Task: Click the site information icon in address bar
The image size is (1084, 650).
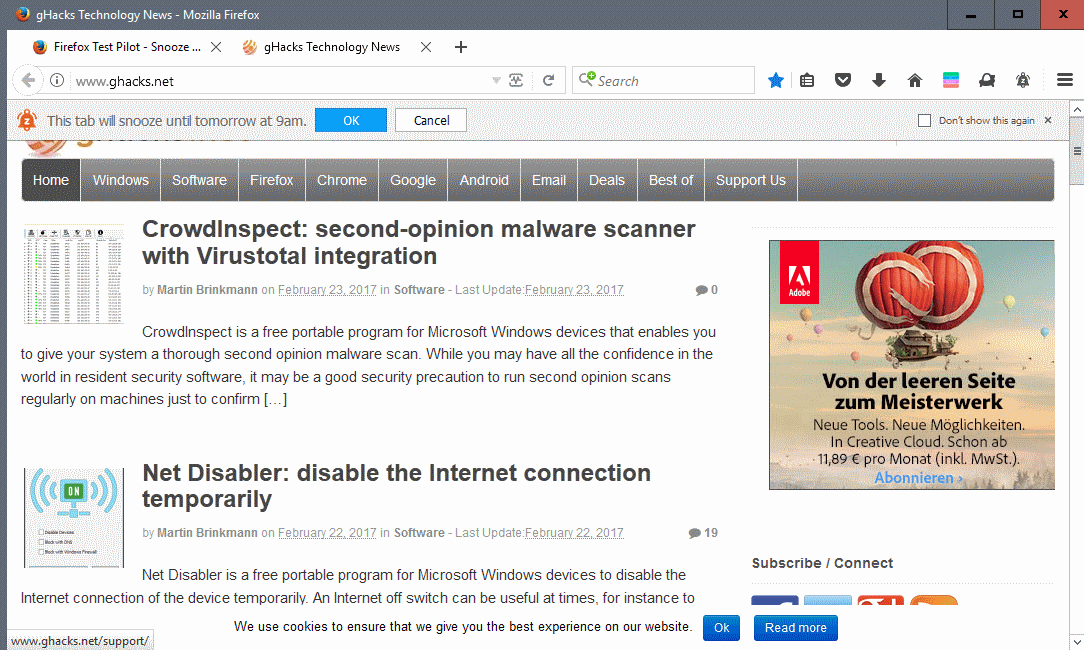Action: coord(57,81)
